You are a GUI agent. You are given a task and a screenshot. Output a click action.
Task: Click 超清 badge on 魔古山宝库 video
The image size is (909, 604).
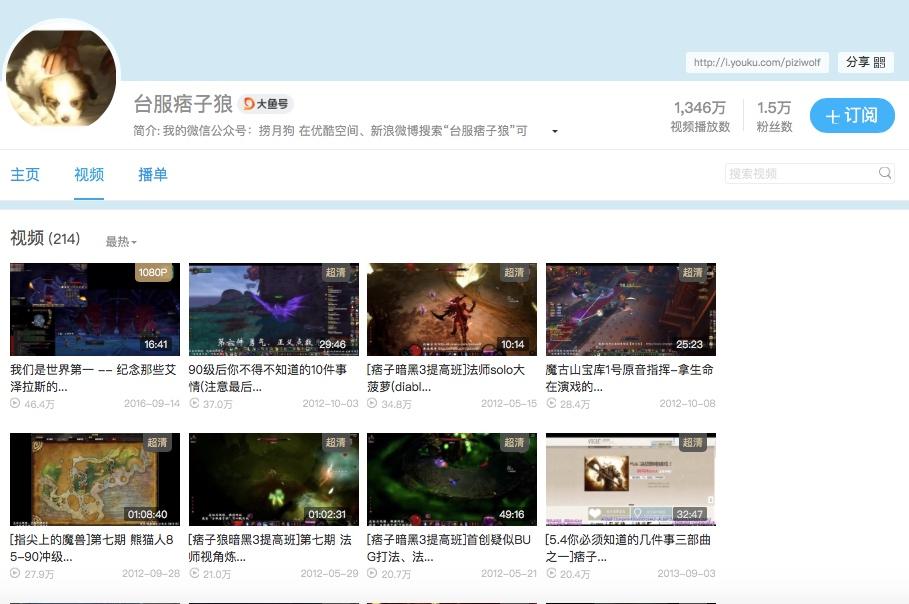pyautogui.click(x=693, y=272)
